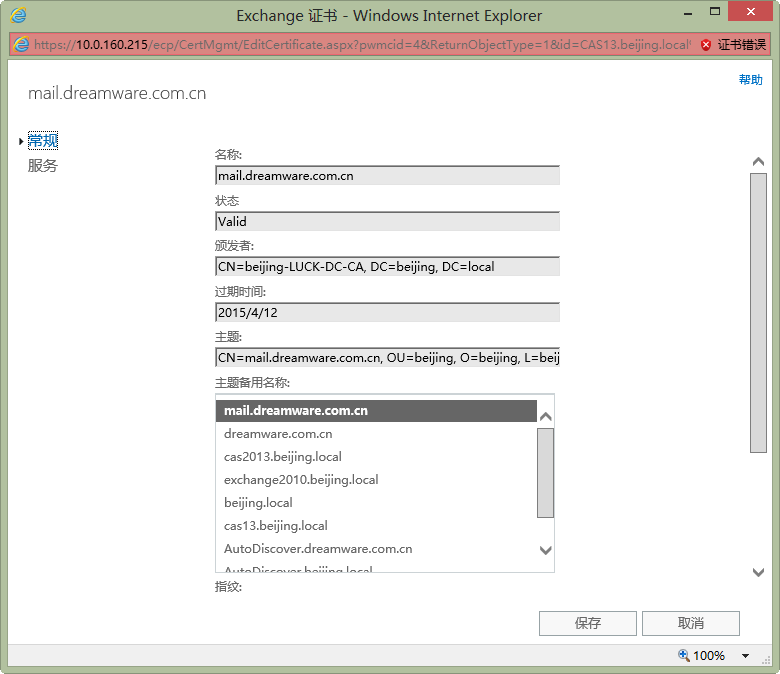This screenshot has width=780, height=674.
Task: Select cas13.beijing.local list entry
Action: (x=376, y=526)
